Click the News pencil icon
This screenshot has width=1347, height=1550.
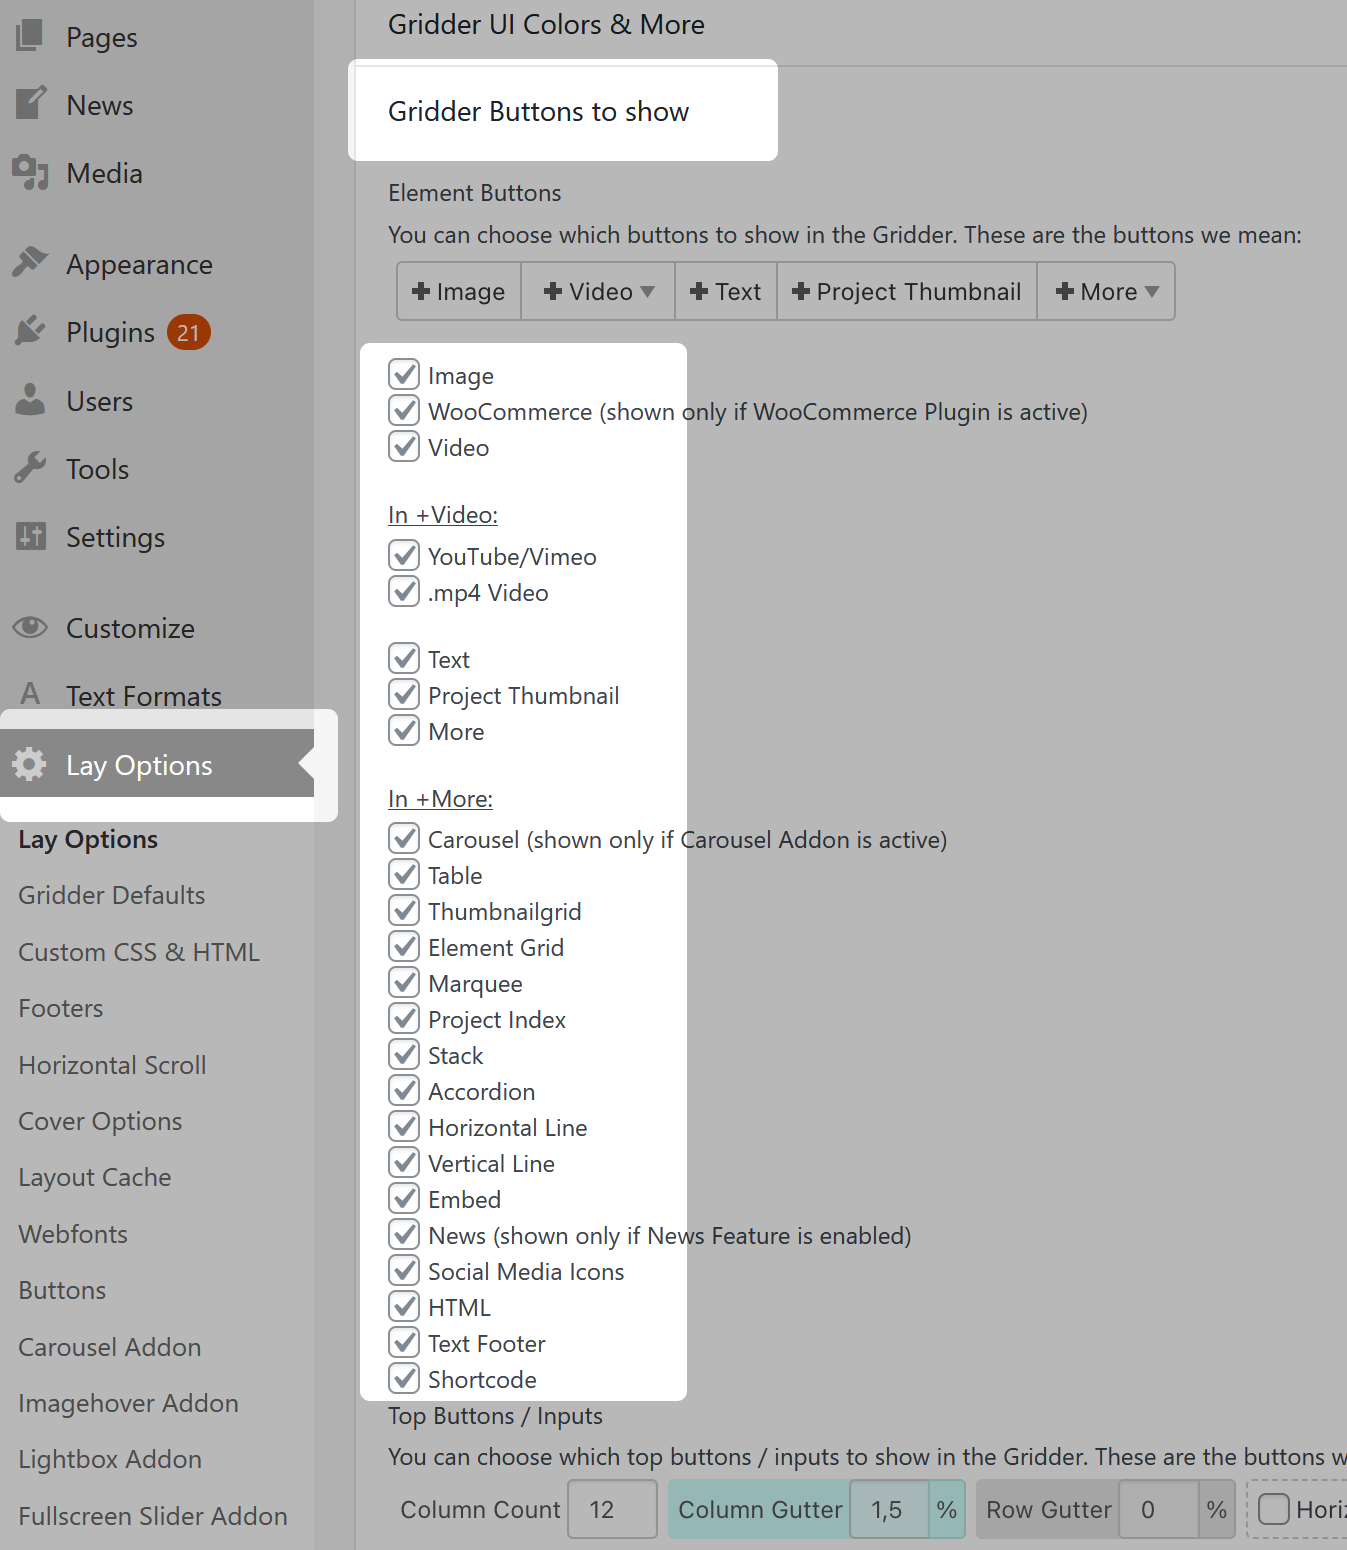pos(30,104)
